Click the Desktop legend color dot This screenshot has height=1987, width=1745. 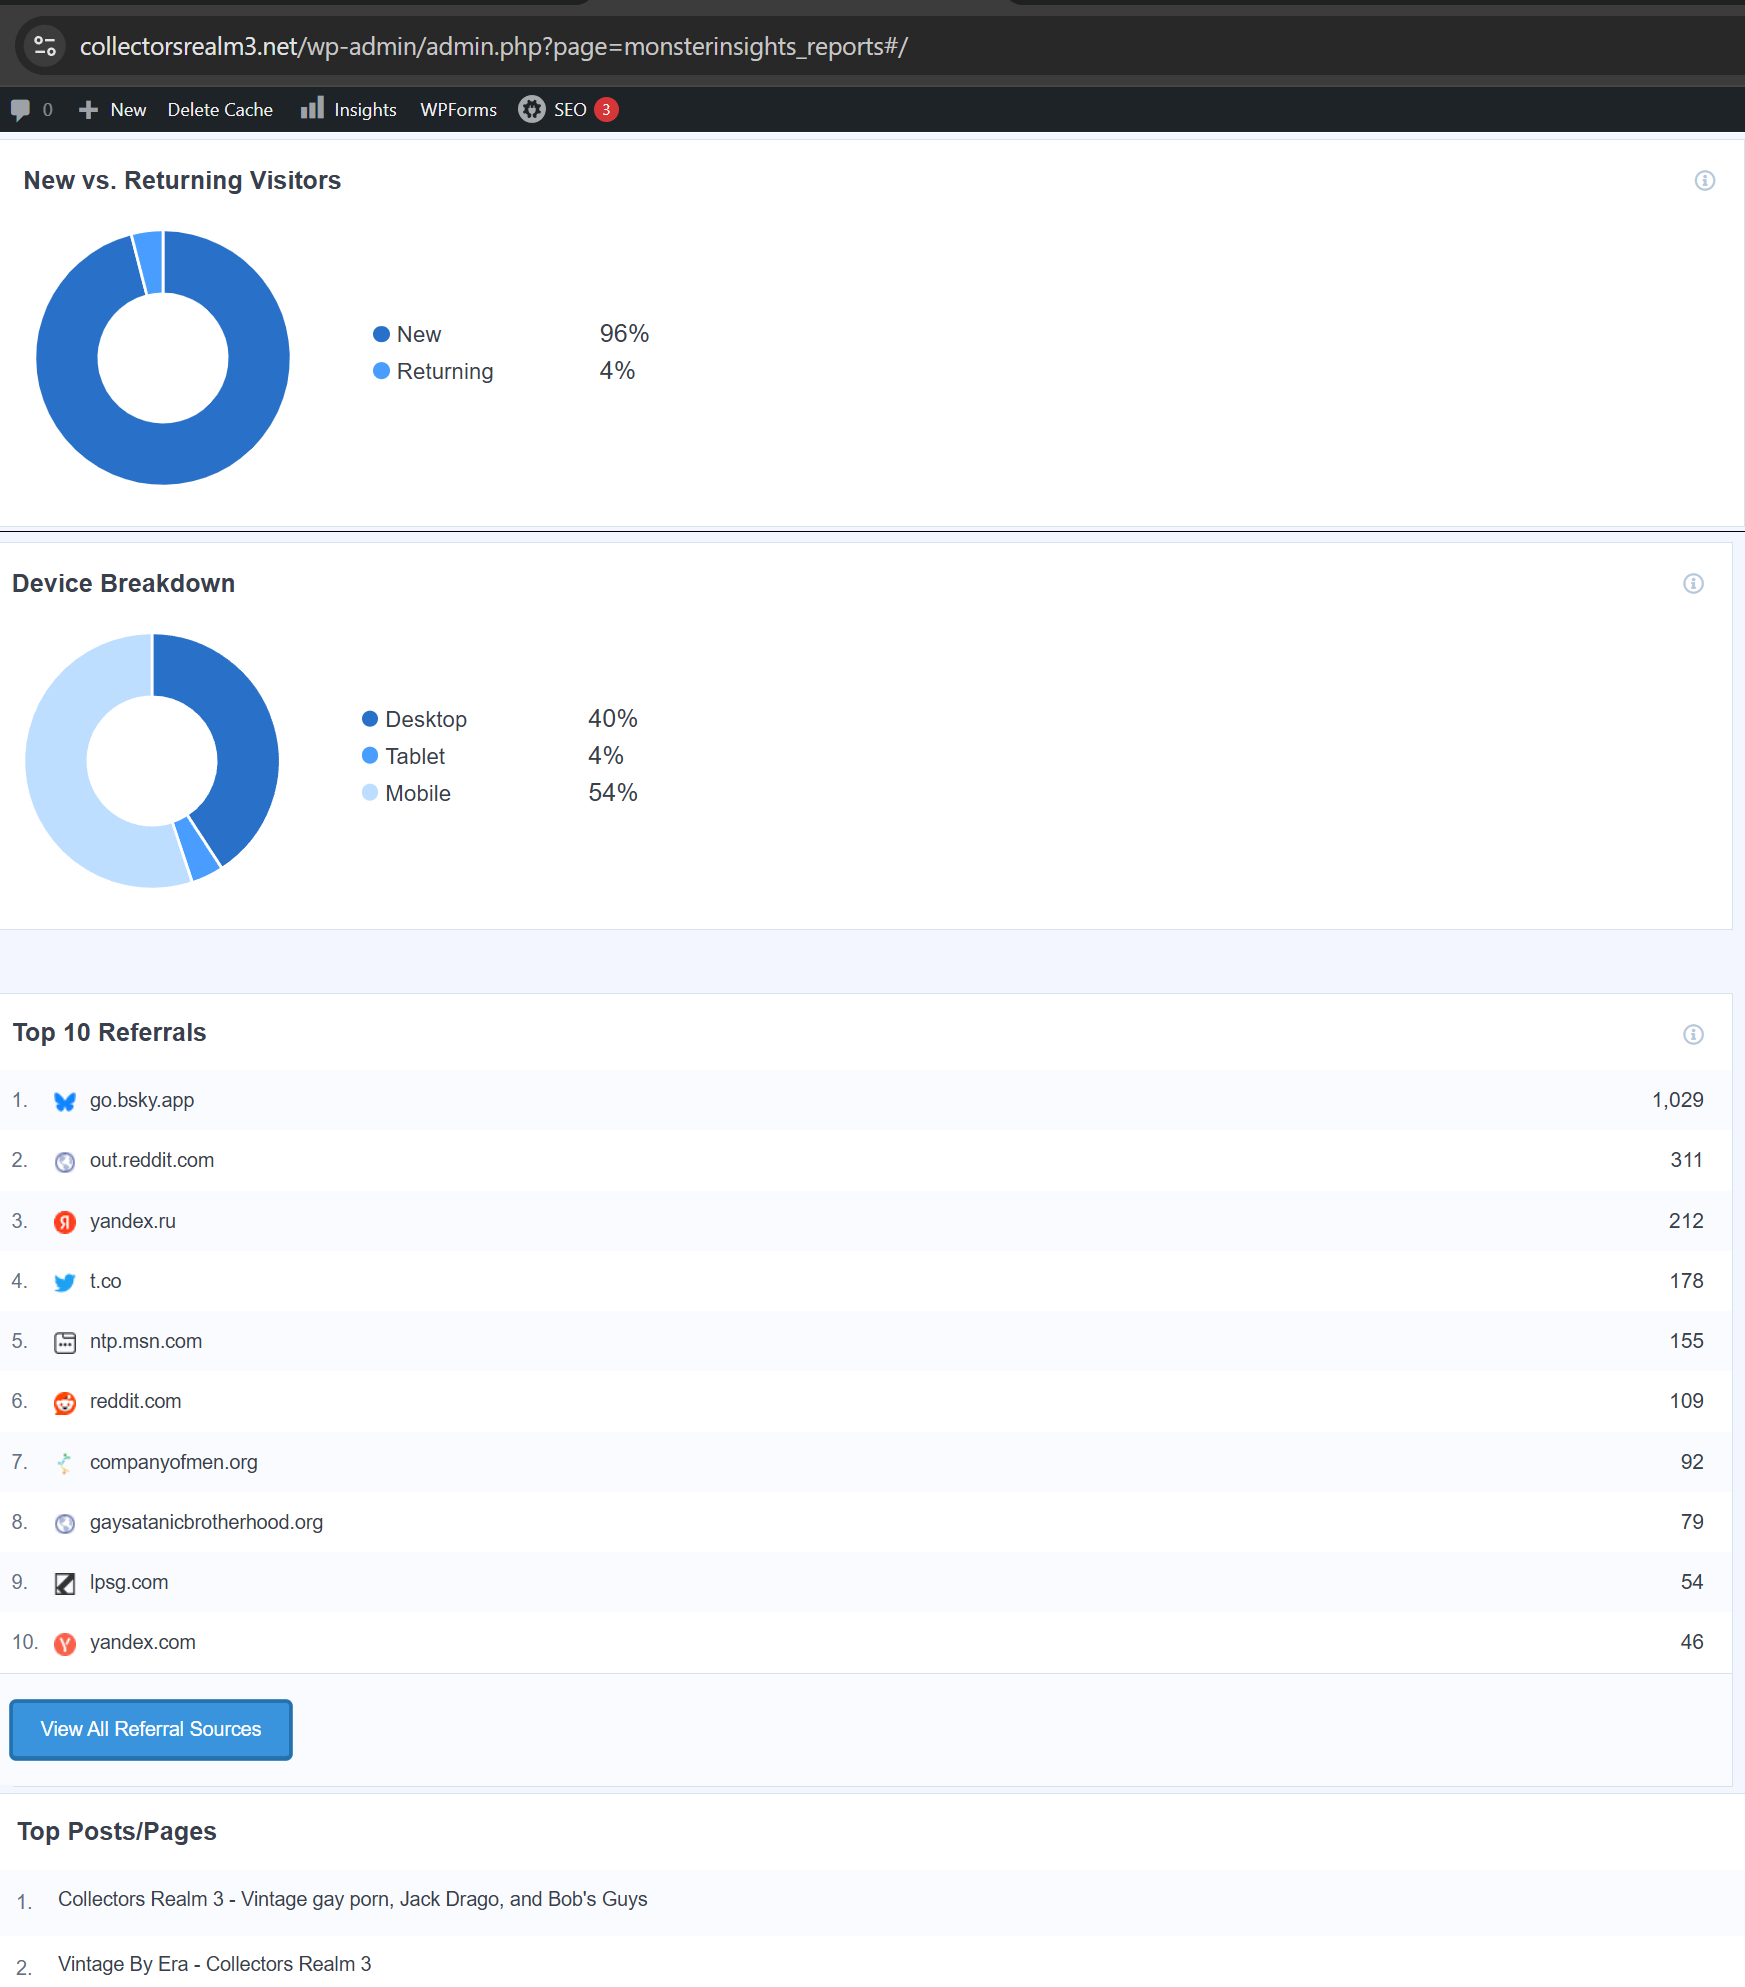(370, 719)
